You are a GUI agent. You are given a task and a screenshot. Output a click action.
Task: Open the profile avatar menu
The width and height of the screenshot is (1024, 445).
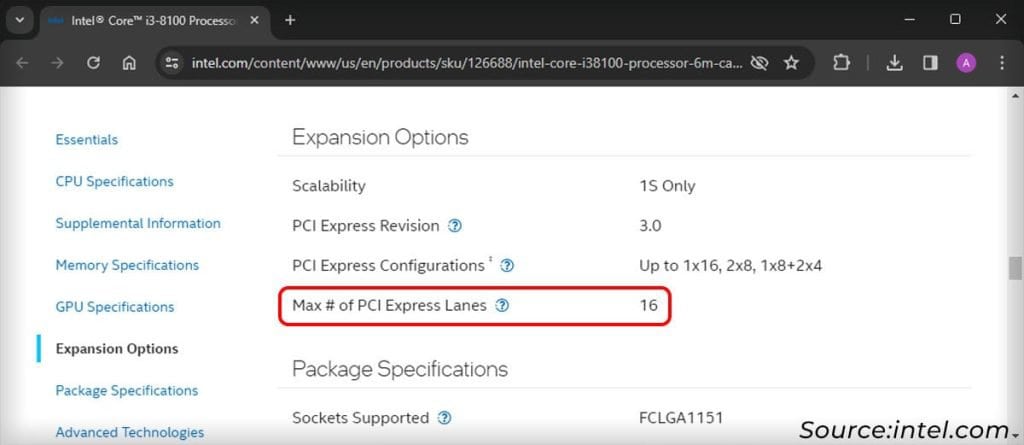[x=965, y=62]
